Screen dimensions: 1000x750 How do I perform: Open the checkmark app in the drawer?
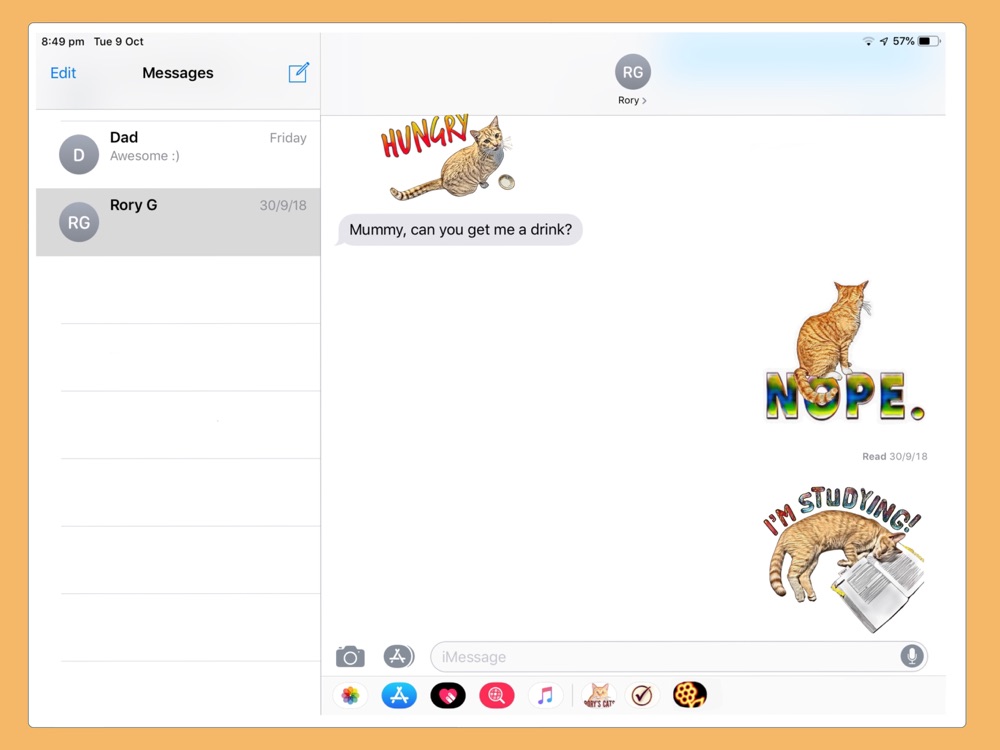(642, 695)
